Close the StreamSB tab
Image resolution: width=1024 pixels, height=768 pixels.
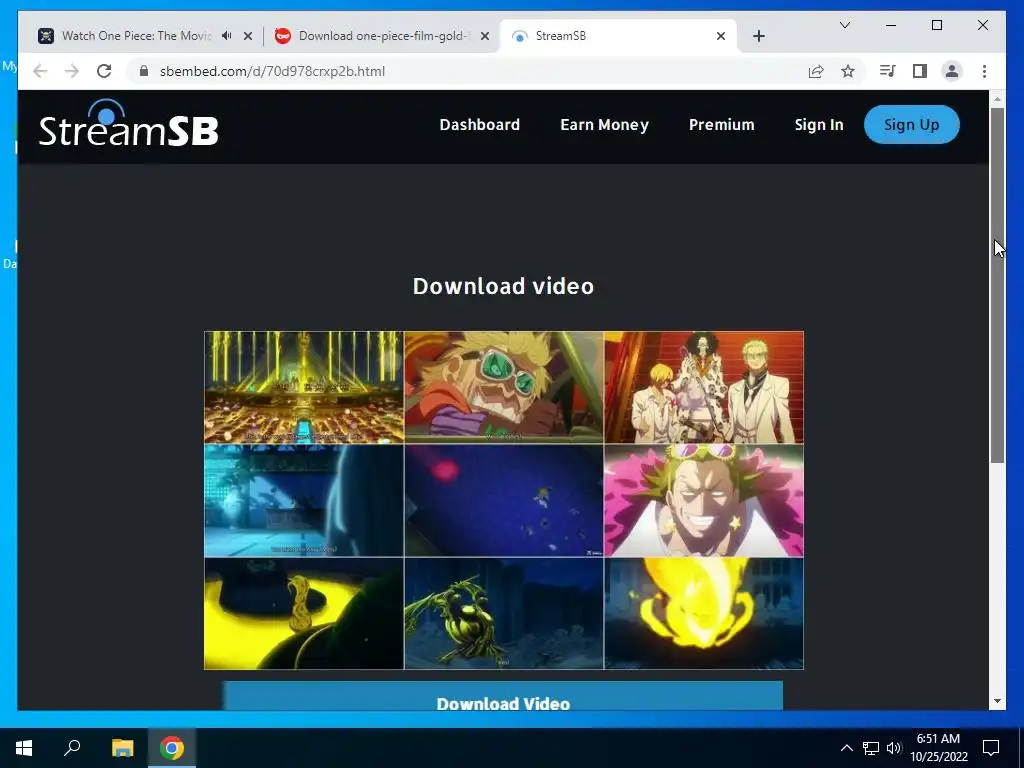(720, 36)
